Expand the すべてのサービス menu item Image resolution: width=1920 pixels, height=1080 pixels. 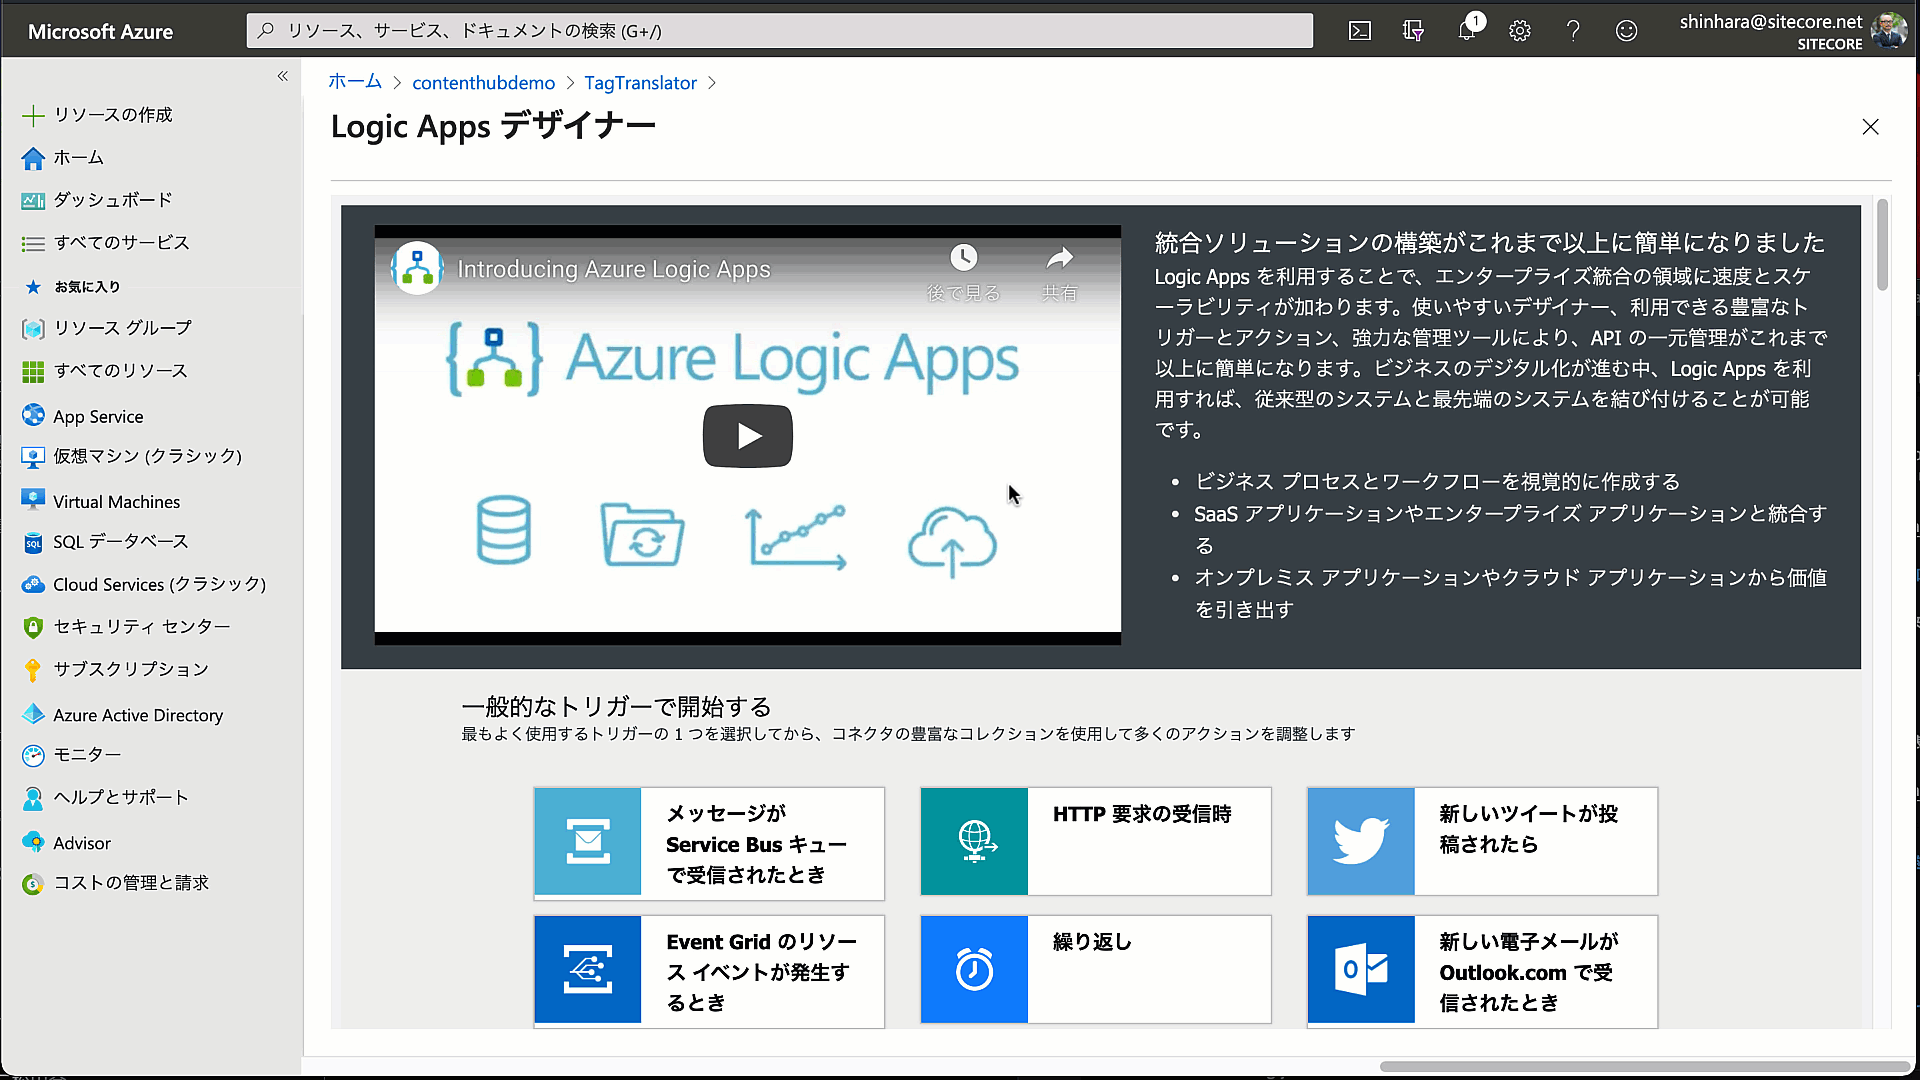pyautogui.click(x=120, y=243)
